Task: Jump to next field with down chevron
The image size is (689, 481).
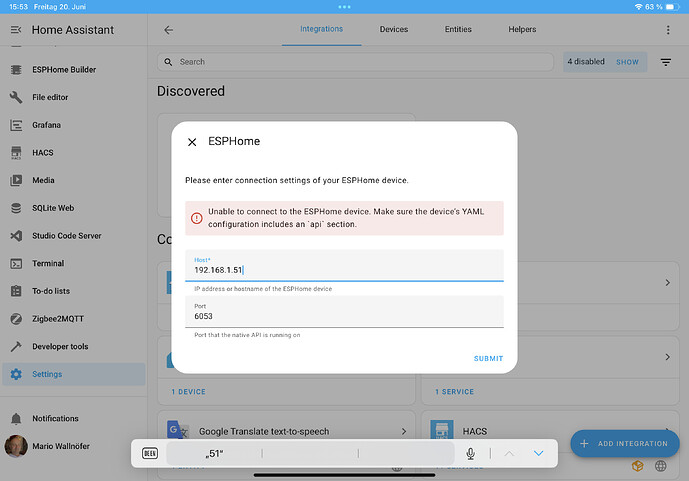Action: pos(538,453)
